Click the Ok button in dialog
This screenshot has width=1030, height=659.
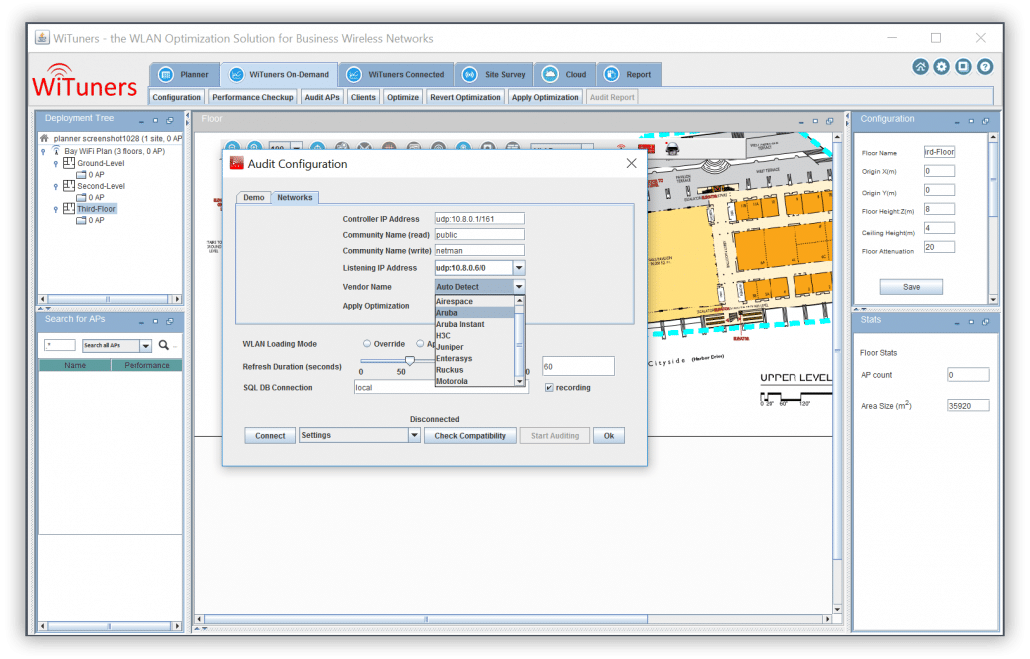tap(609, 436)
